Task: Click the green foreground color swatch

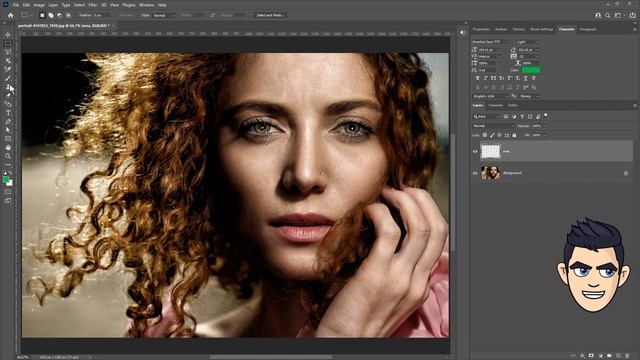Action: pyautogui.click(x=6, y=180)
